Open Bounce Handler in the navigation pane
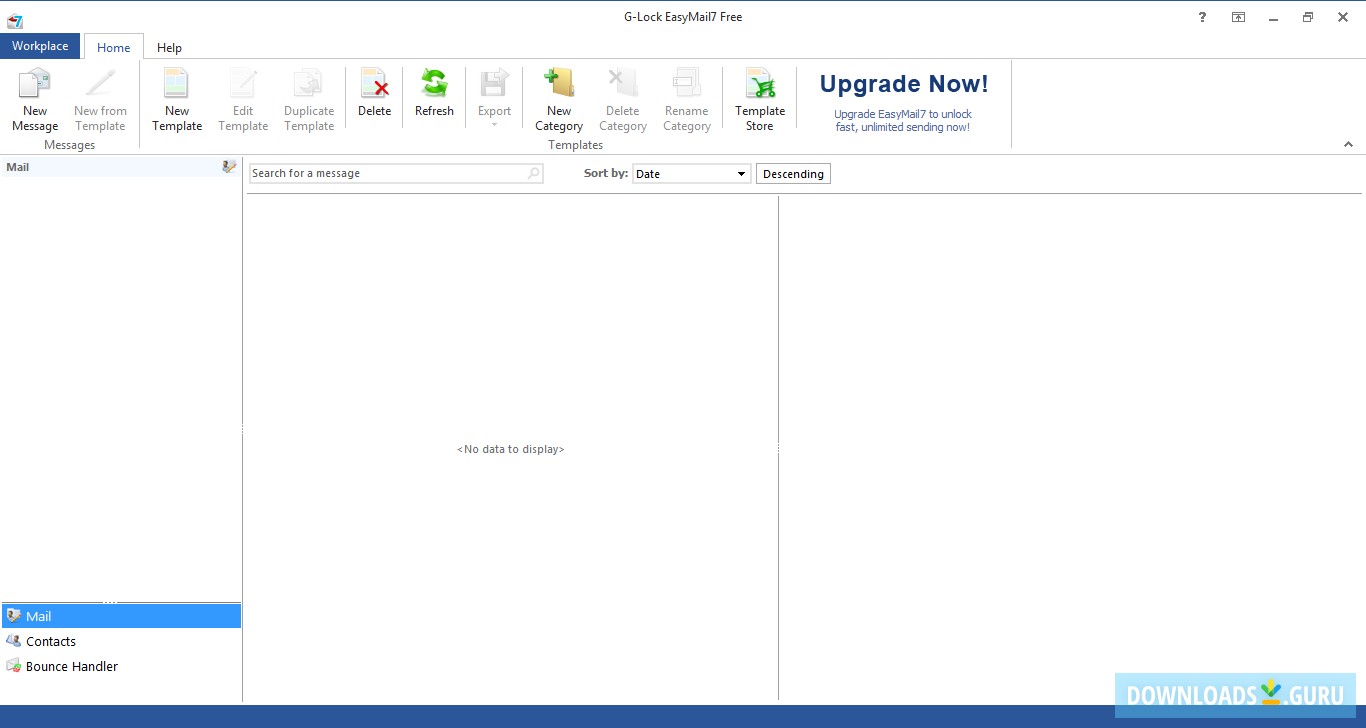 (121, 666)
